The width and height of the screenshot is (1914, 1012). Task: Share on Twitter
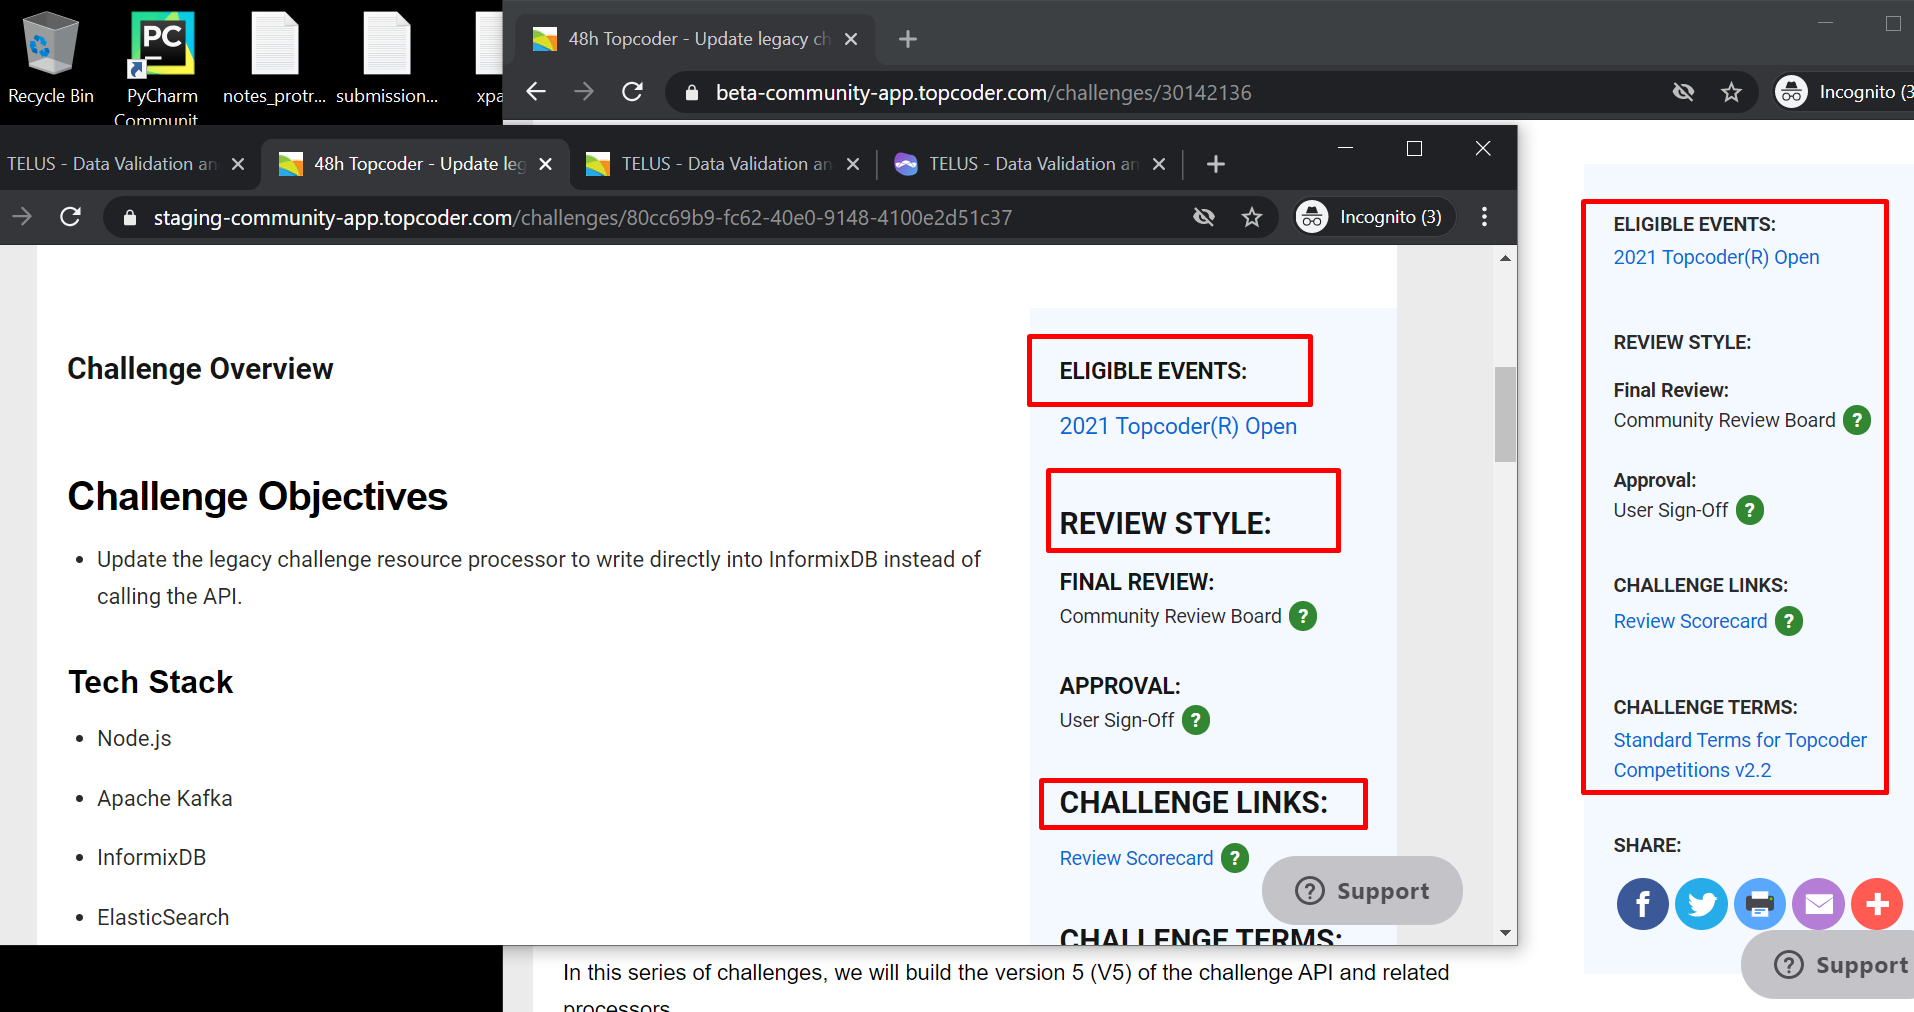point(1701,904)
